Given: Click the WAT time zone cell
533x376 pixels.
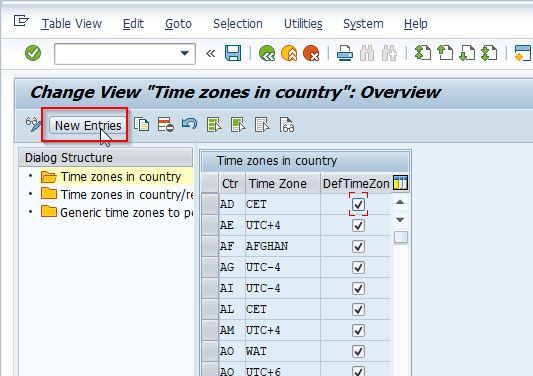Looking at the screenshot, I should (283, 351).
